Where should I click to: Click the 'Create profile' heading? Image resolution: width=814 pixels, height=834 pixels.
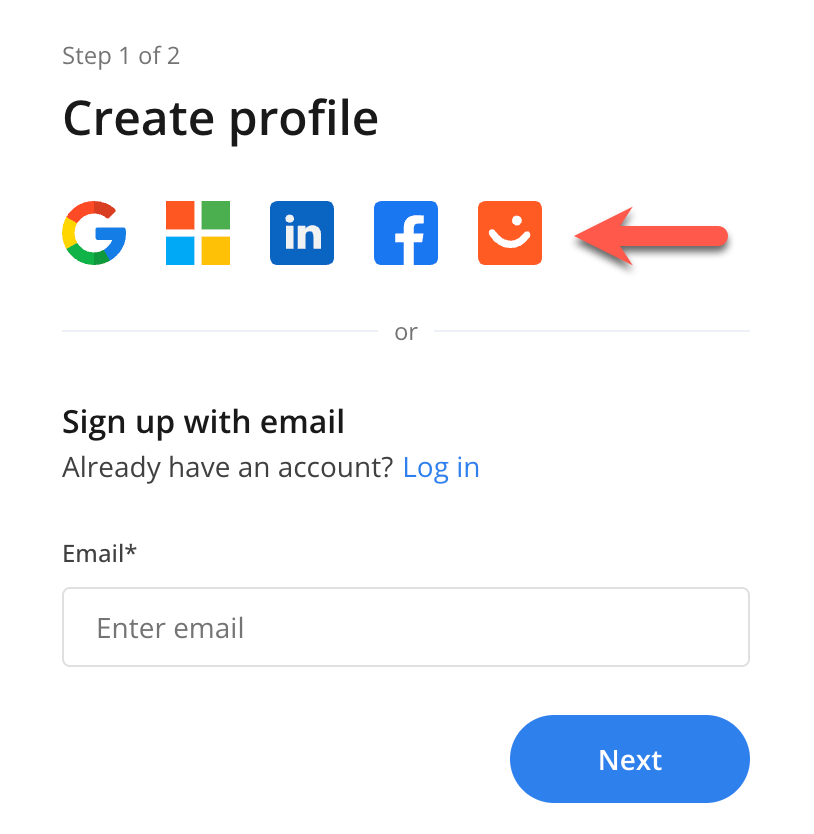tap(220, 119)
